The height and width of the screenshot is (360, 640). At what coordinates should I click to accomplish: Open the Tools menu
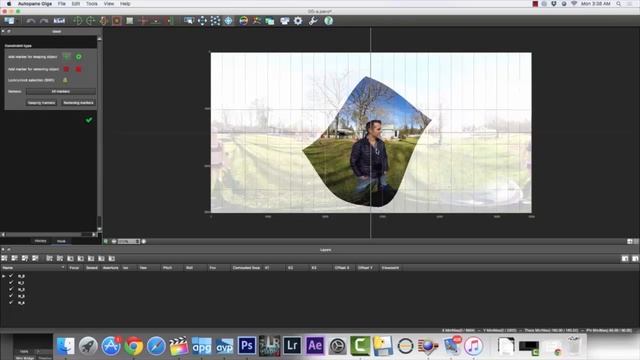(92, 4)
